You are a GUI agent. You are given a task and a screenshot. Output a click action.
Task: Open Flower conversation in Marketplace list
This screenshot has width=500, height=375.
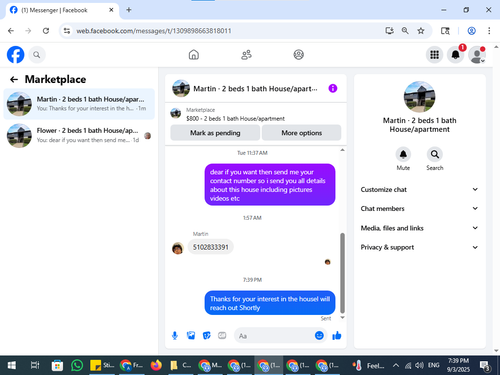pyautogui.click(x=79, y=135)
